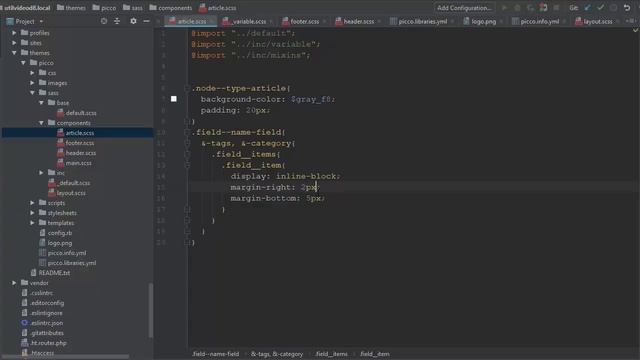640x360 pixels.
Task: Expand the css folder
Action: click(32, 73)
